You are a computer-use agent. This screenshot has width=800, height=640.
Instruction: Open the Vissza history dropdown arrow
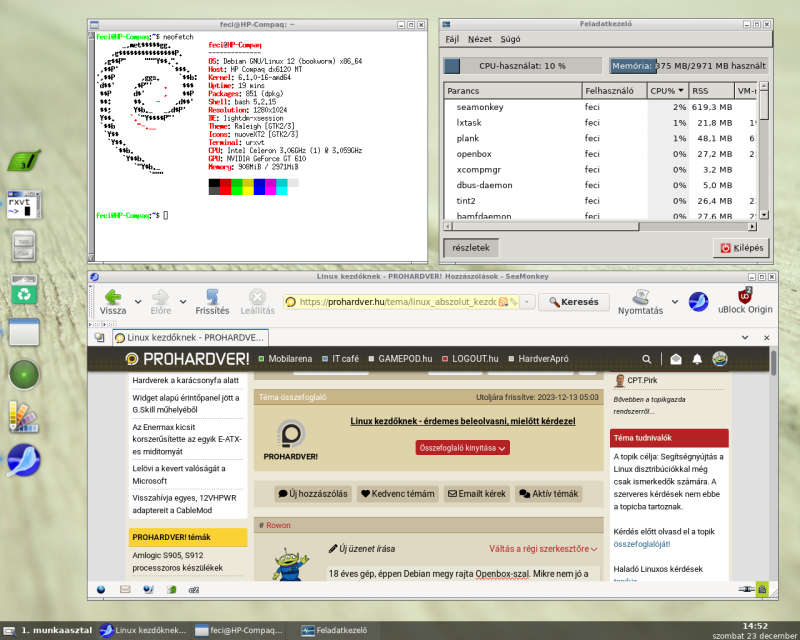[x=138, y=302]
